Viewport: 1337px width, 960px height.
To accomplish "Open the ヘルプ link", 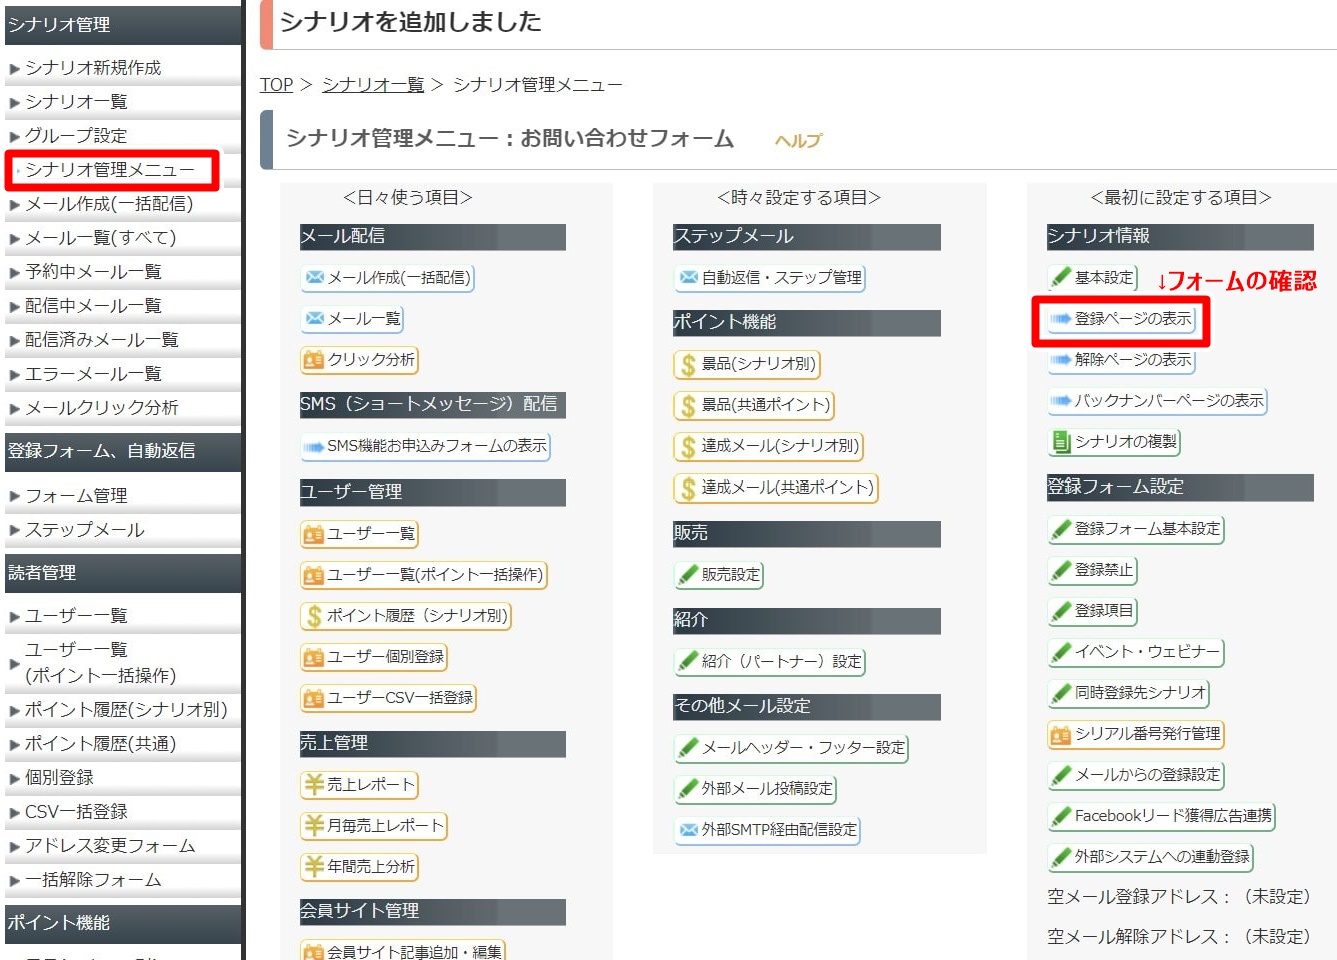I will (798, 141).
